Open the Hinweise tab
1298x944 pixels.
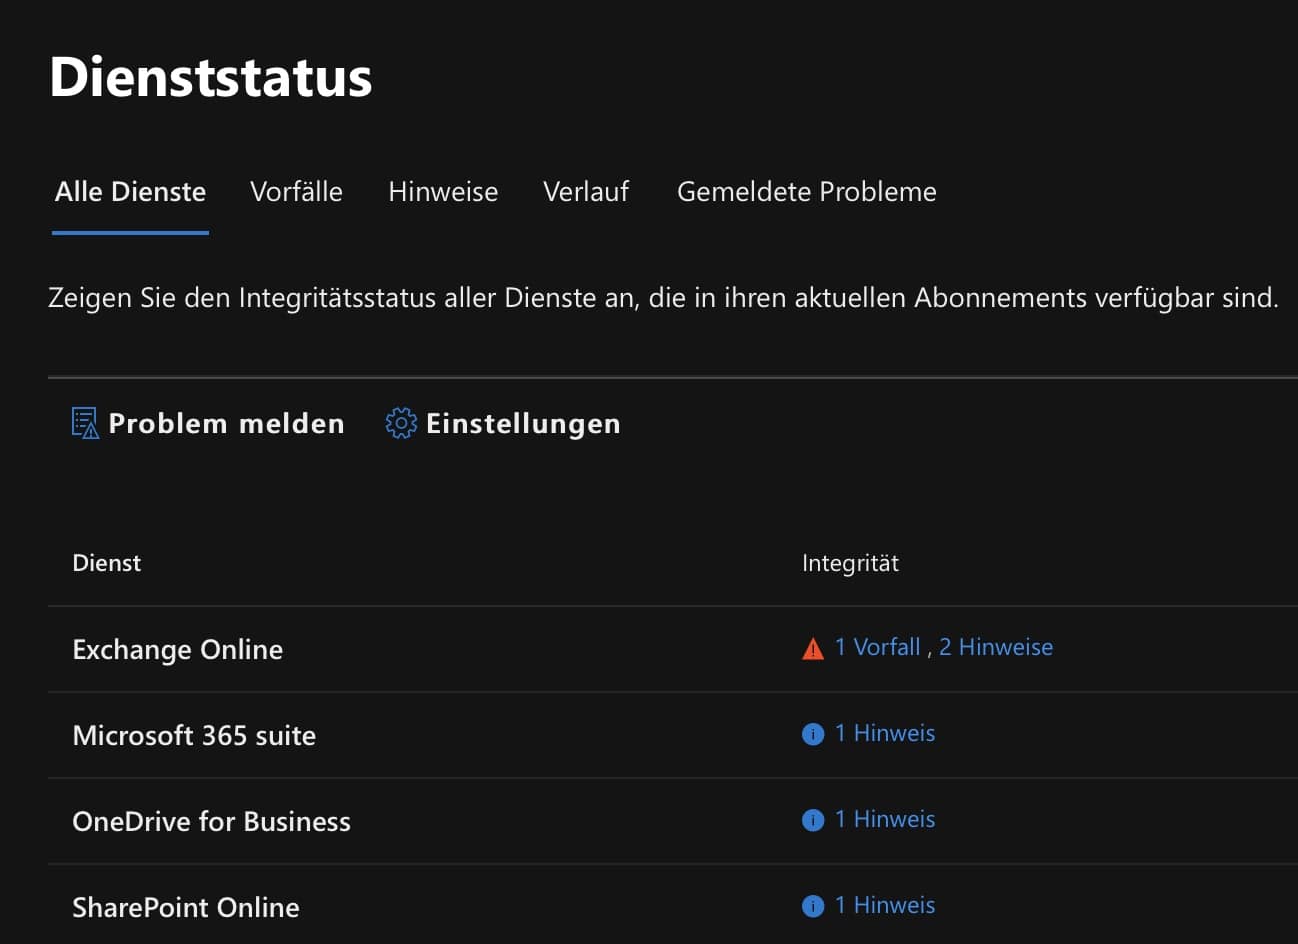[x=443, y=192]
